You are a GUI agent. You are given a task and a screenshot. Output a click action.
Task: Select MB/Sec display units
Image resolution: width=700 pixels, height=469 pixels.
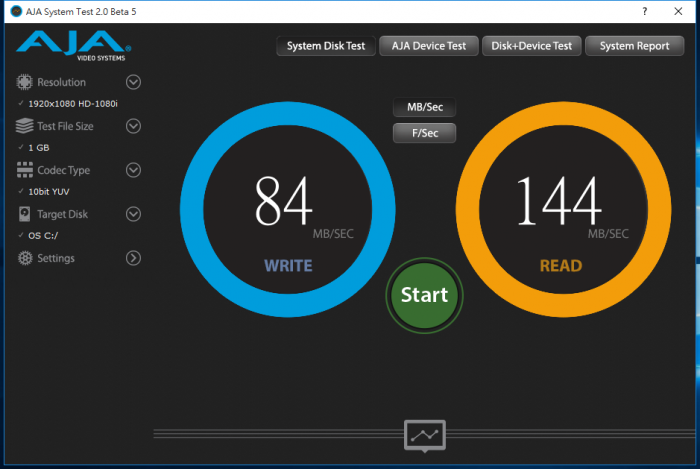(425, 107)
